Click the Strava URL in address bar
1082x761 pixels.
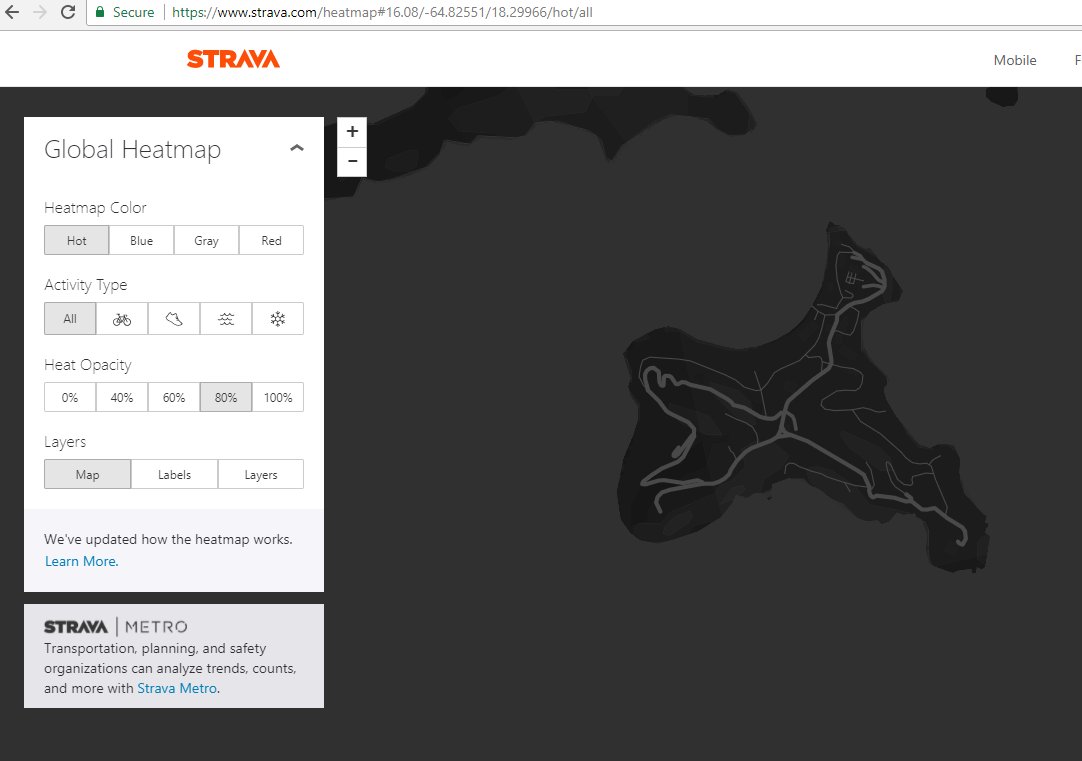(x=382, y=12)
